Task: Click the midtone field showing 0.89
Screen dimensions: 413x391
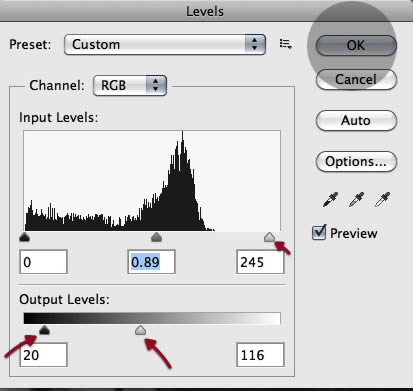Action: click(x=151, y=262)
